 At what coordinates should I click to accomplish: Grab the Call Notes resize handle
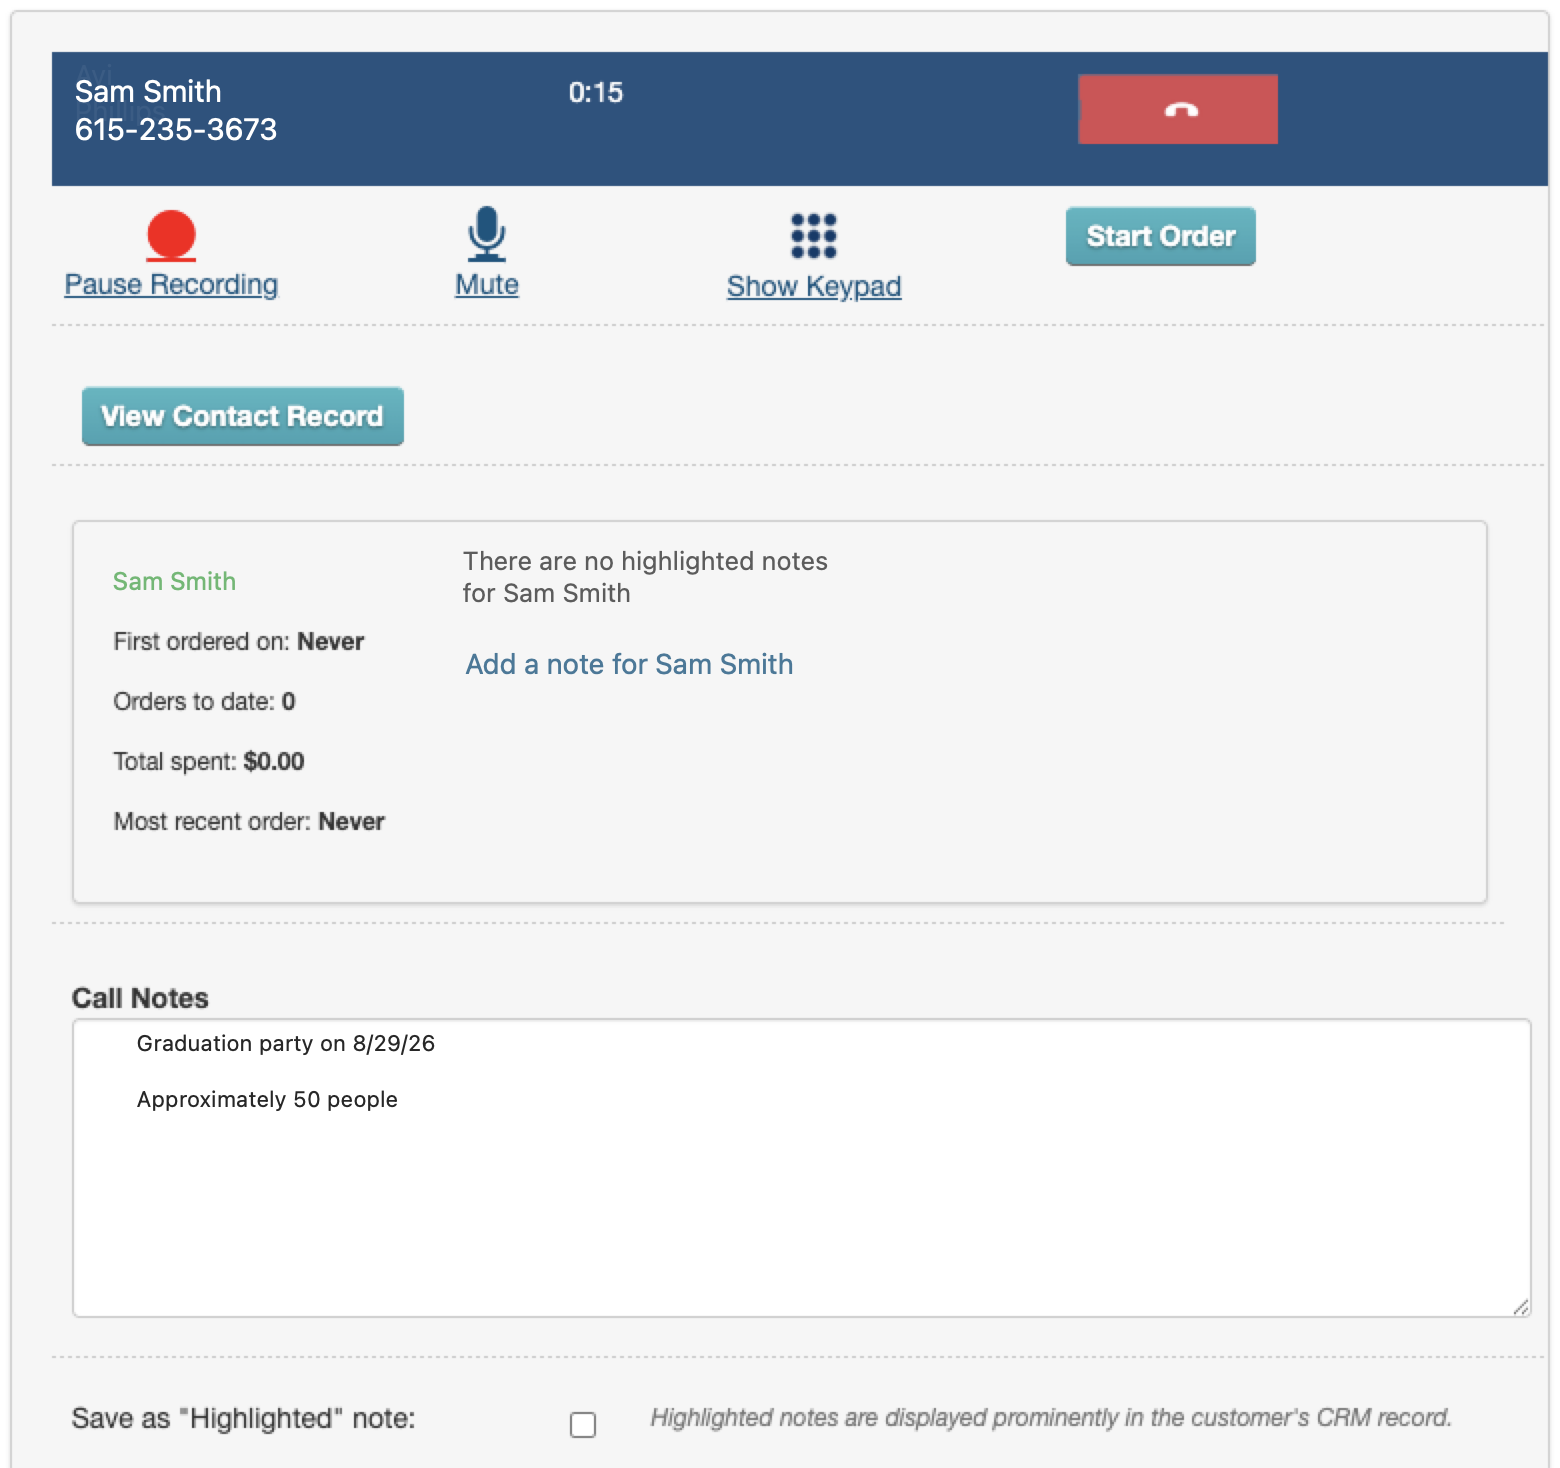tap(1521, 1307)
